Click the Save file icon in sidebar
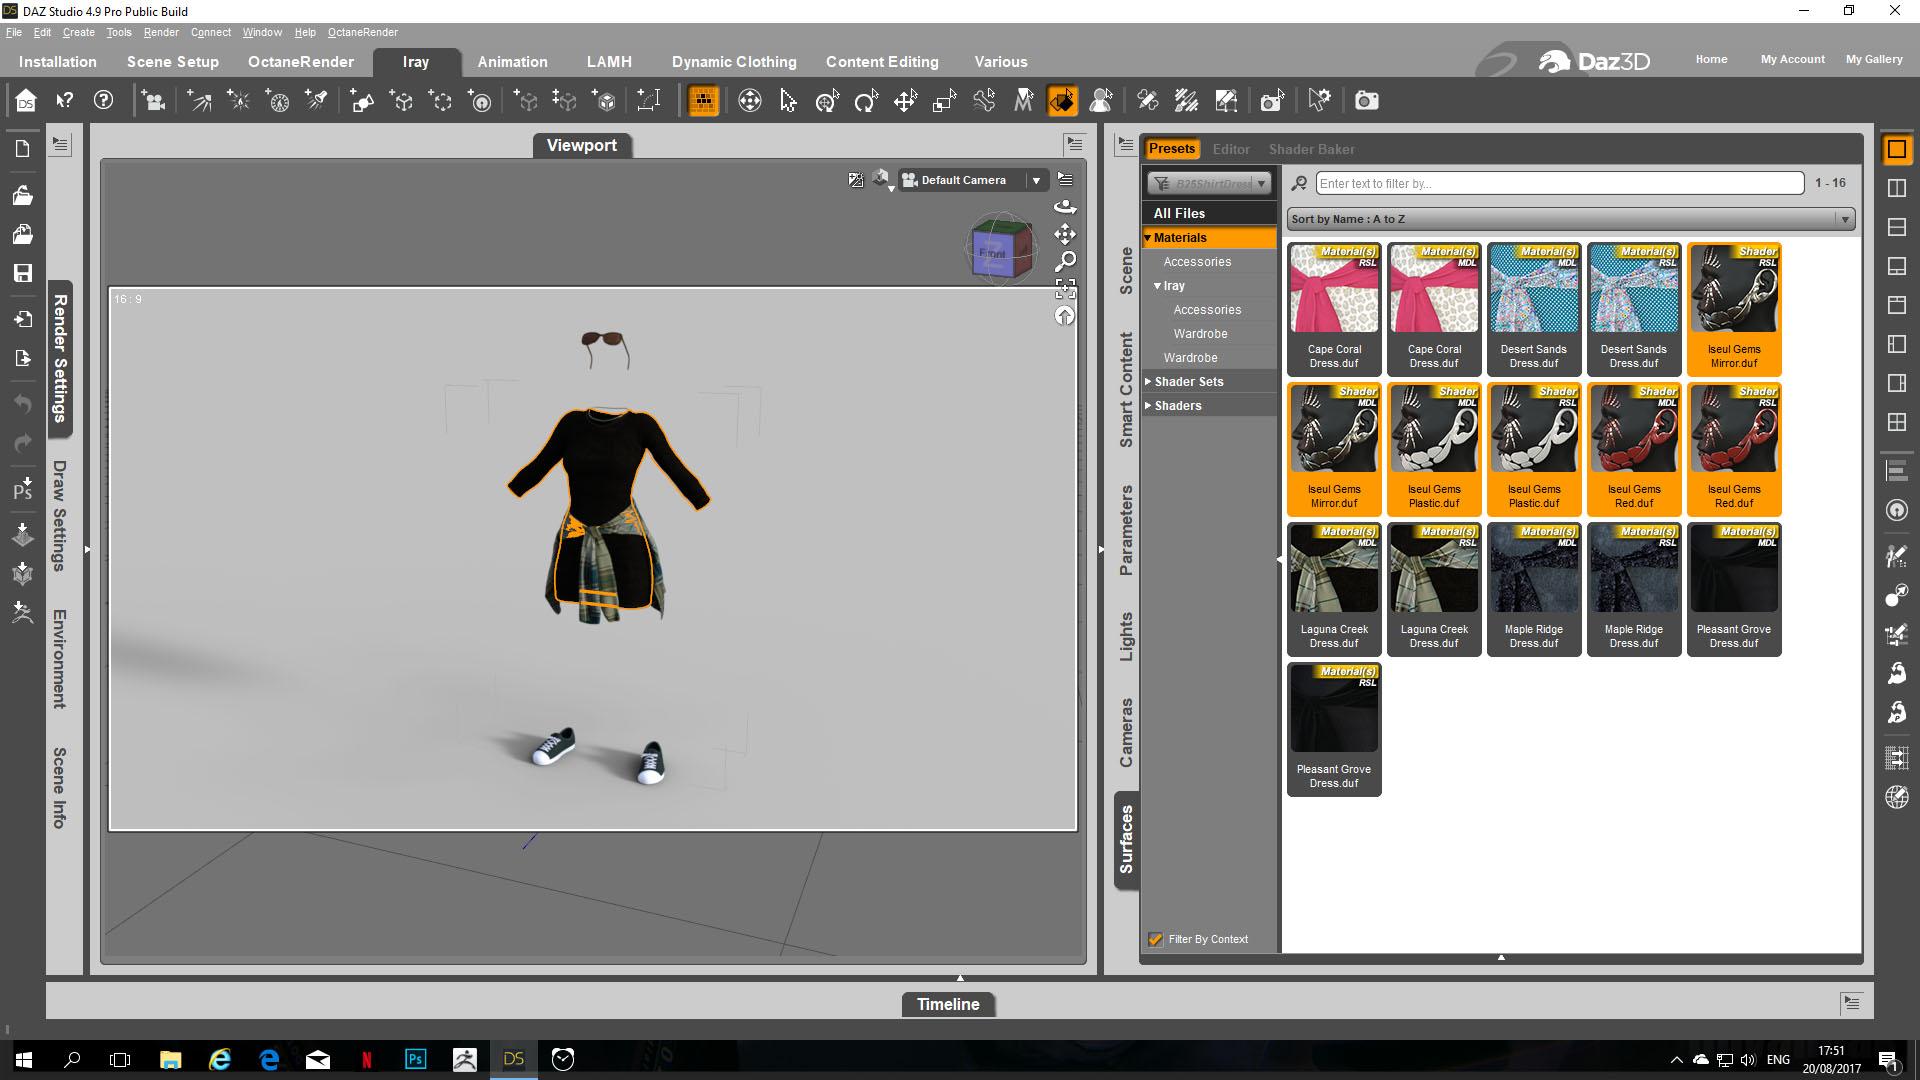This screenshot has width=1920, height=1080. click(22, 273)
